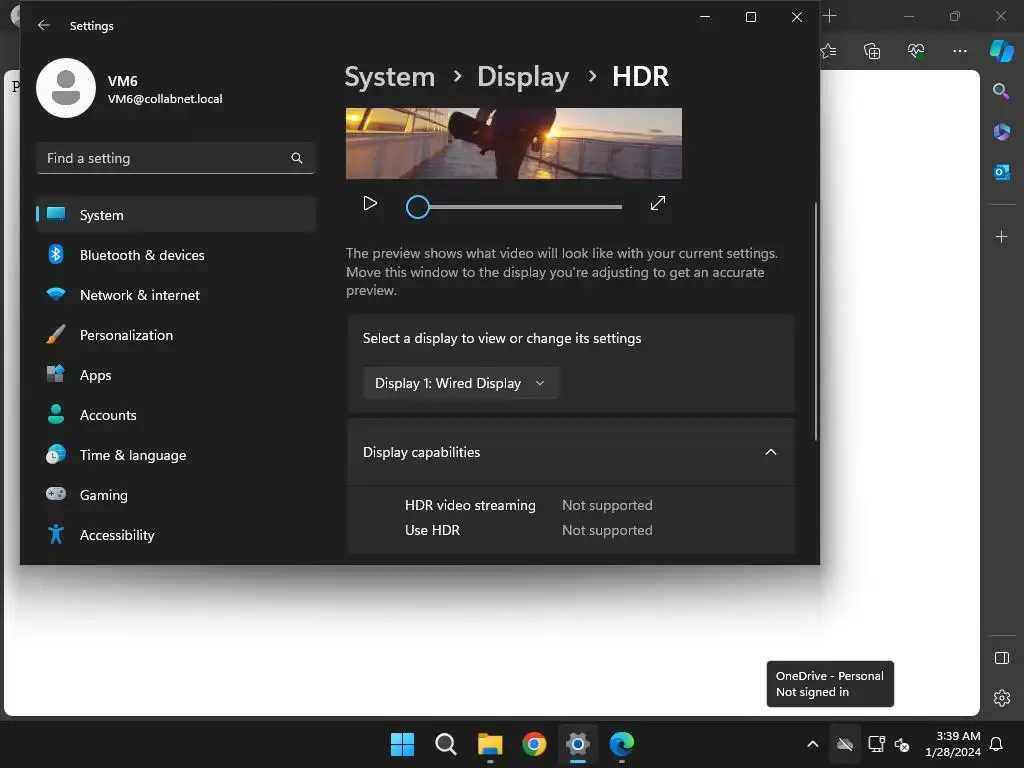Image resolution: width=1024 pixels, height=768 pixels.
Task: Open Edge sidebar settings gear
Action: [x=1001, y=698]
